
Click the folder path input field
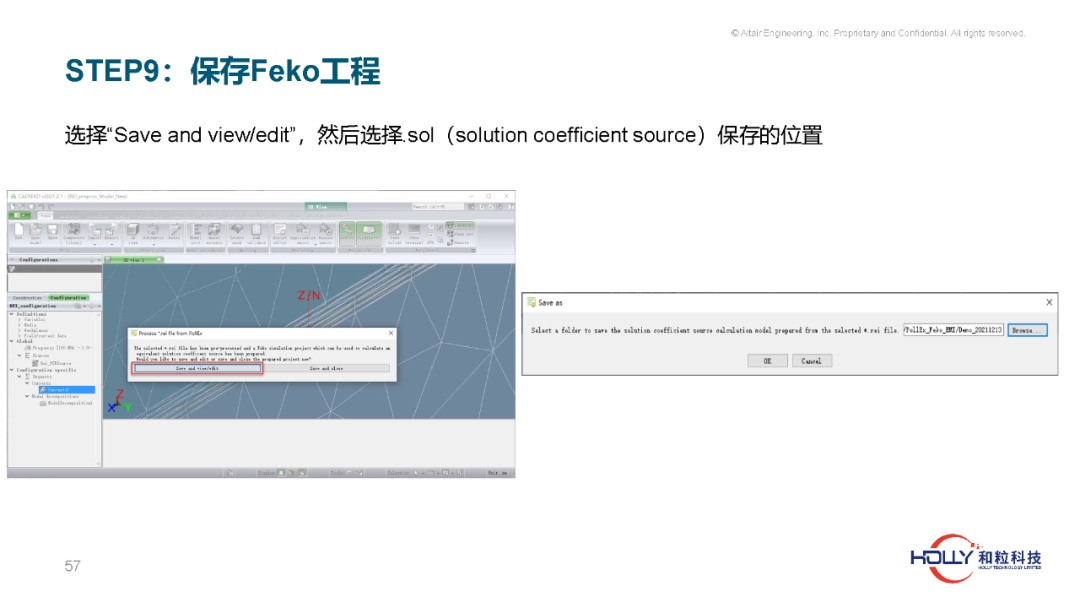[953, 331]
